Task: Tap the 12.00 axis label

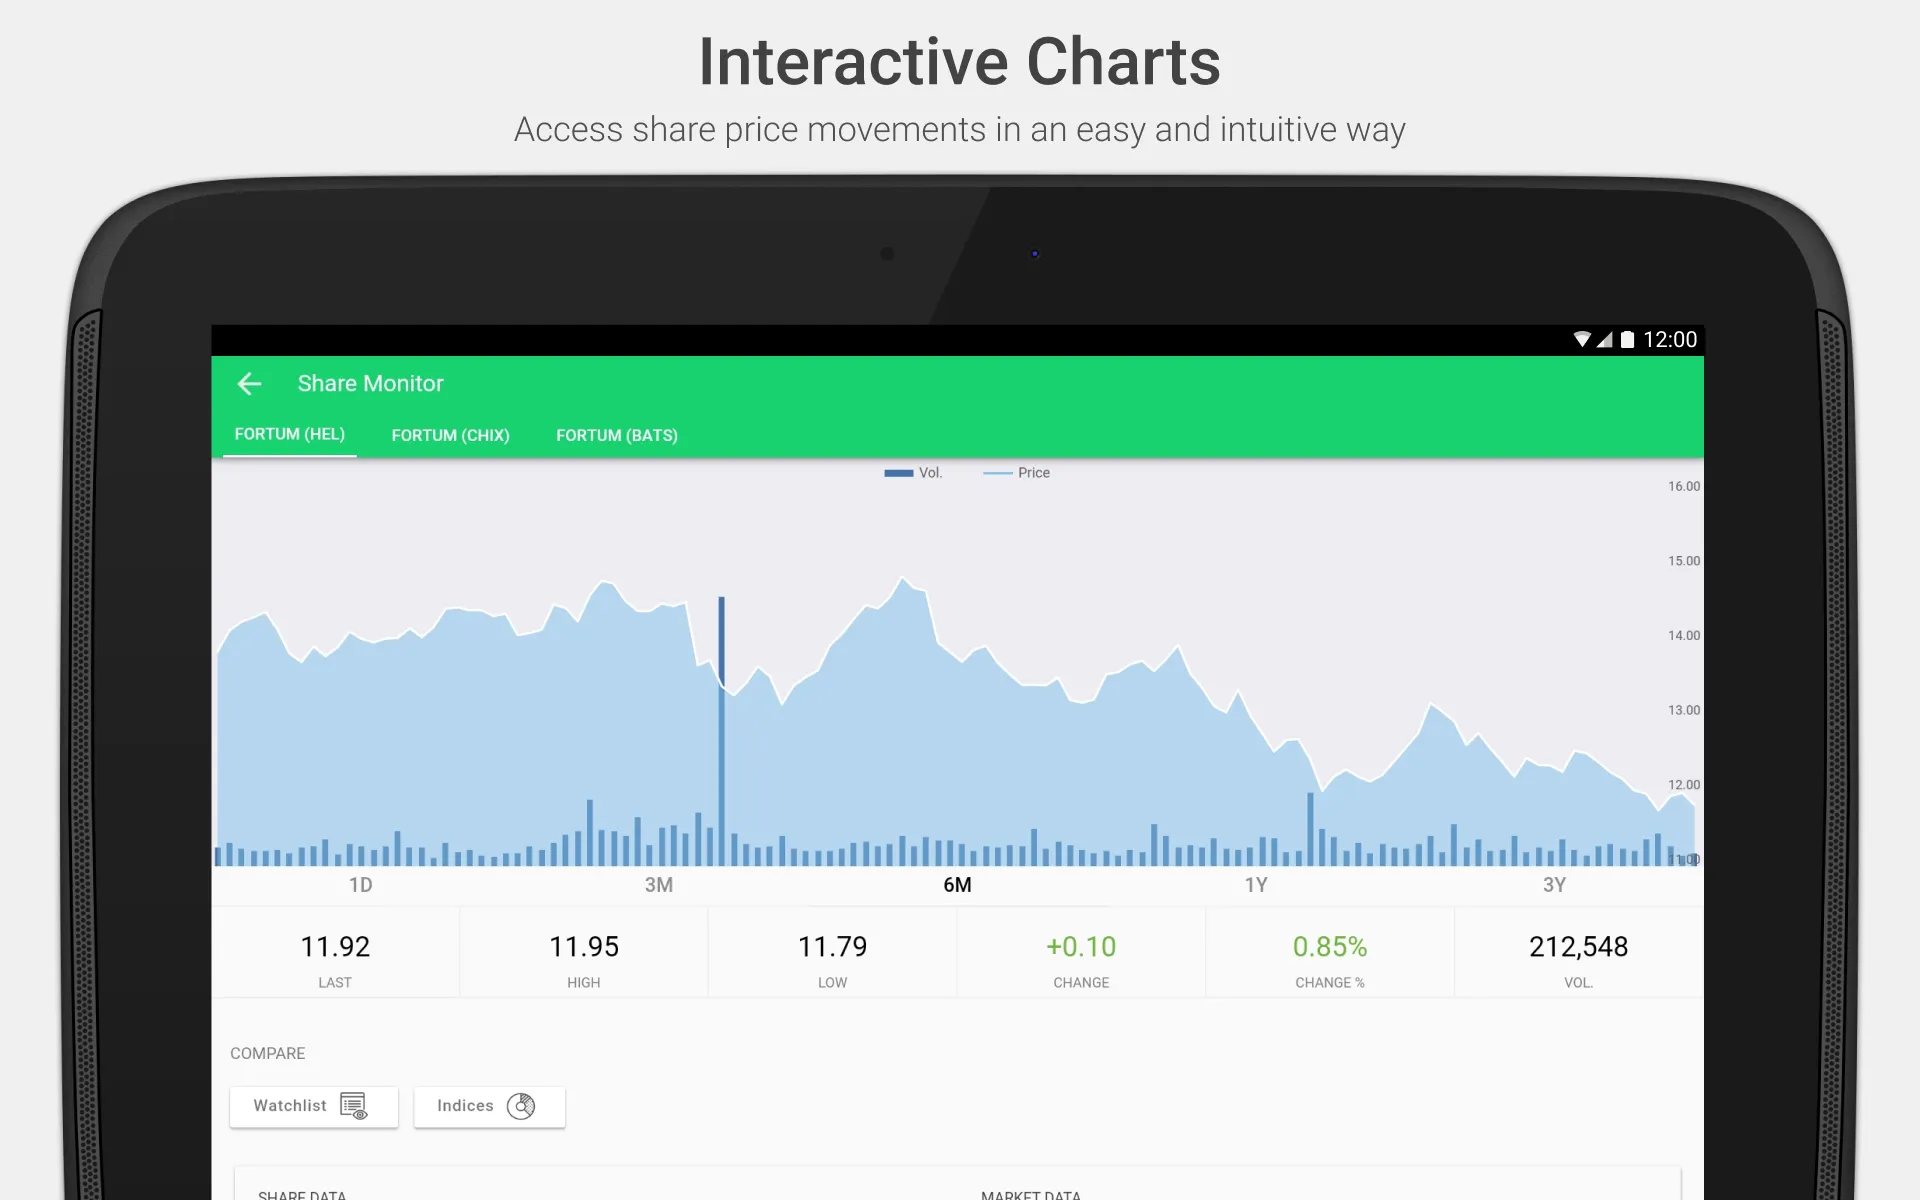Action: 1683,785
